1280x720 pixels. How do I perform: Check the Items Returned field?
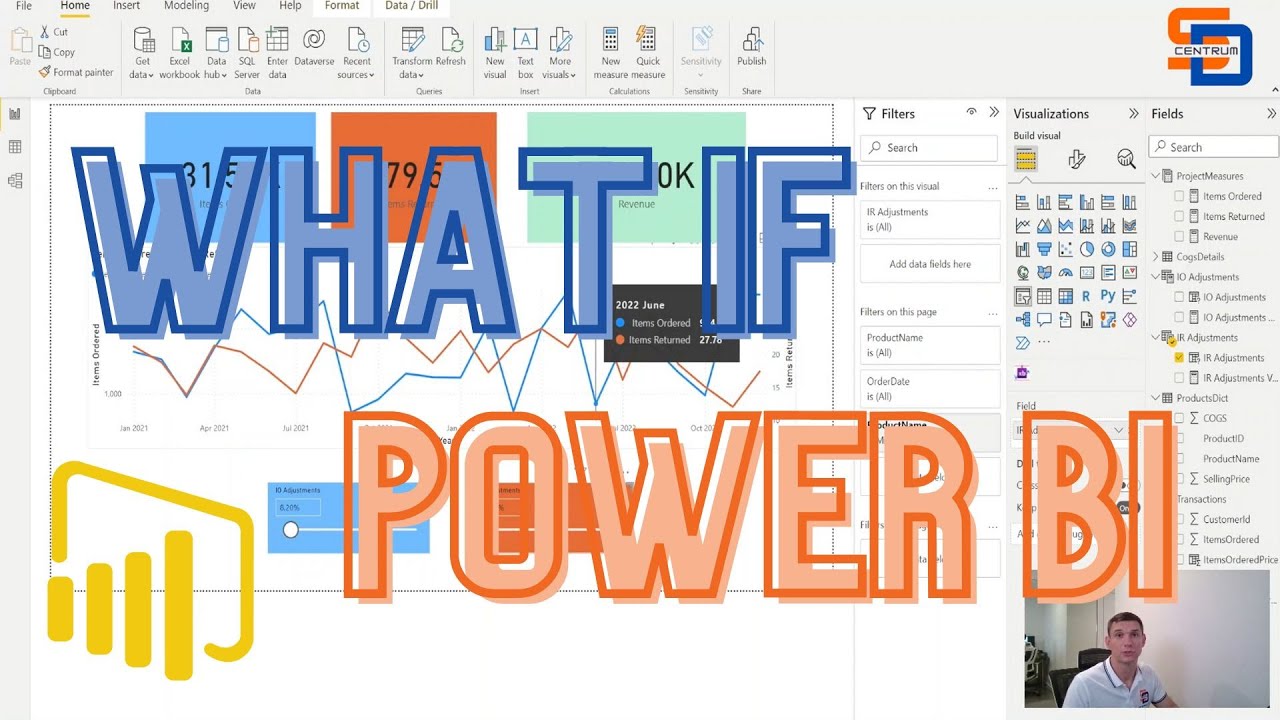pos(1179,216)
